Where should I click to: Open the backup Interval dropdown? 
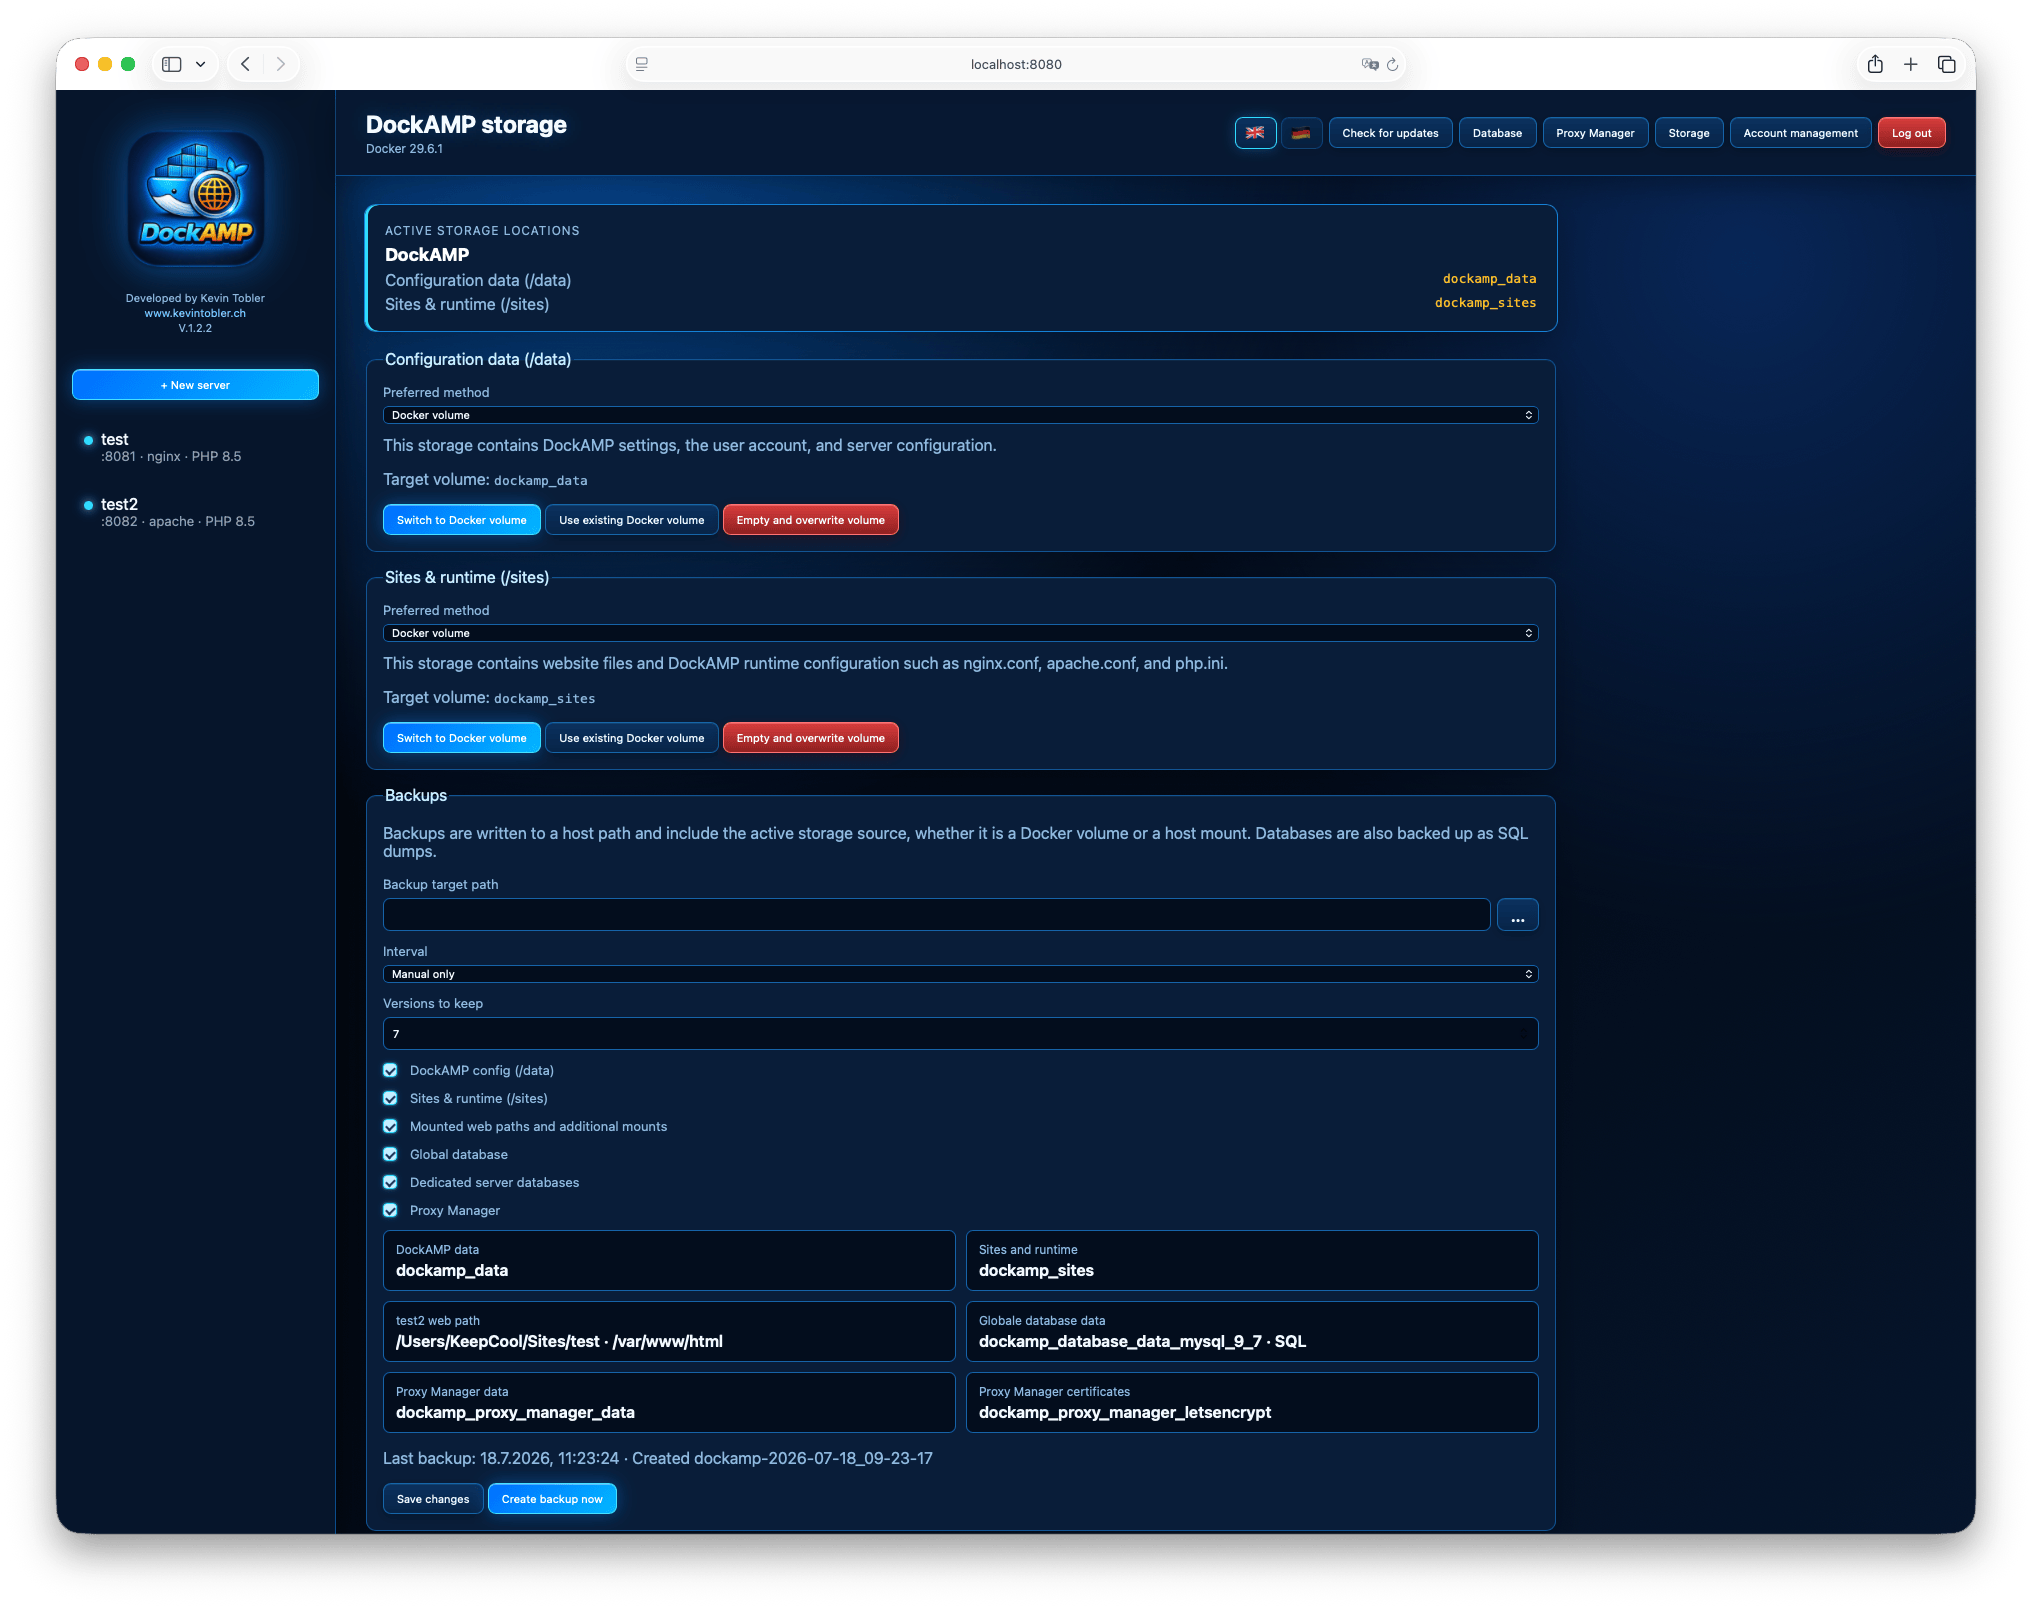tap(960, 974)
